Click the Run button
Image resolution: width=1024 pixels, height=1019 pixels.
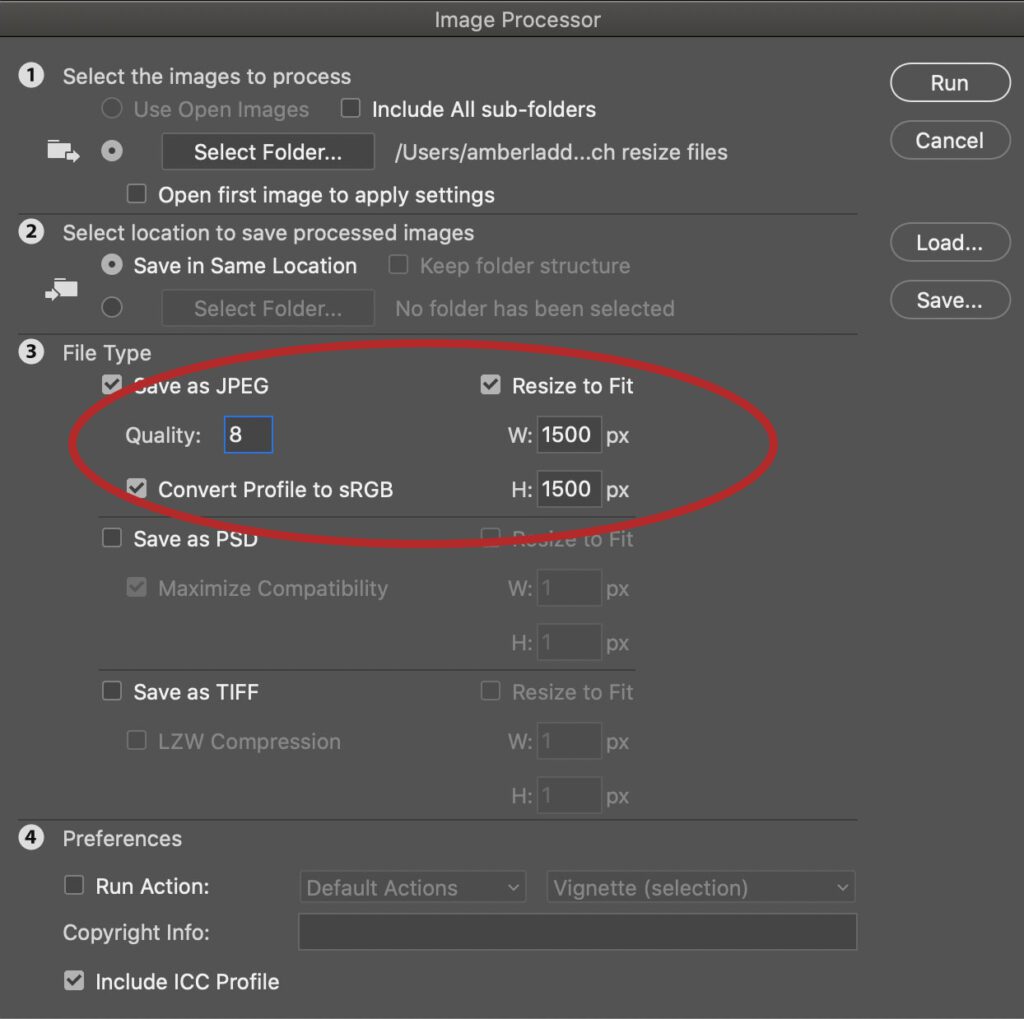coord(948,82)
